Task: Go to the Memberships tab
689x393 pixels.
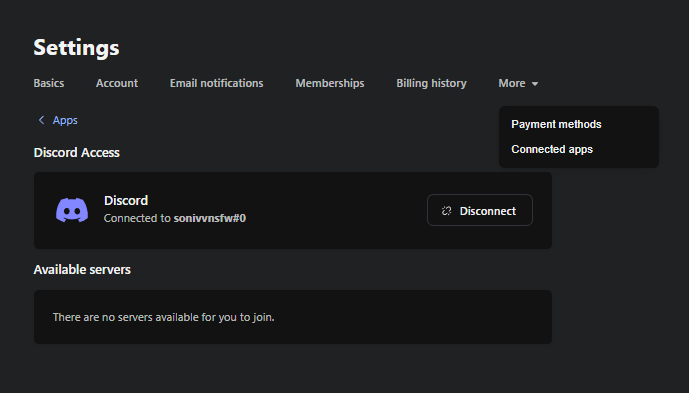Action: (330, 83)
